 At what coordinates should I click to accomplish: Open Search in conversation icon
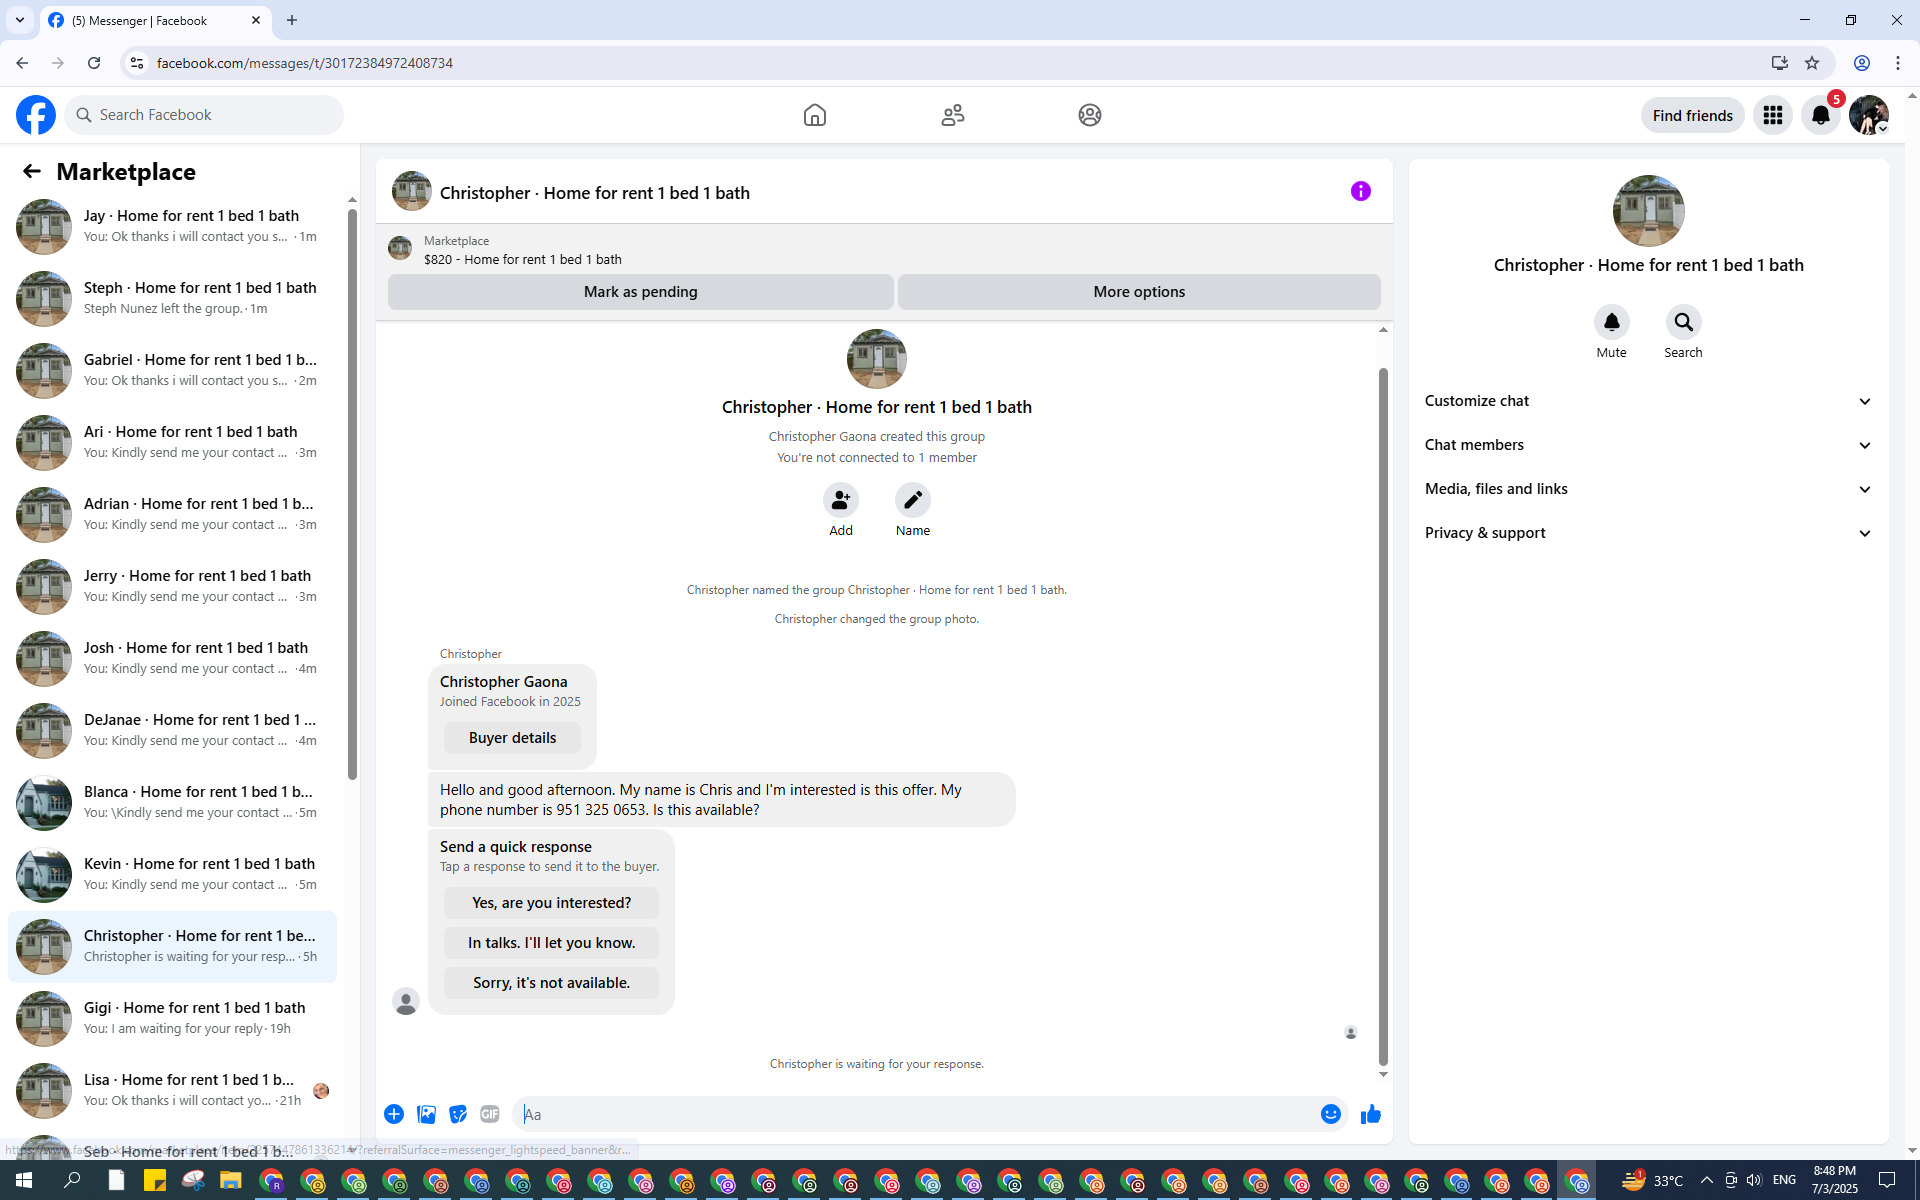click(x=1683, y=322)
